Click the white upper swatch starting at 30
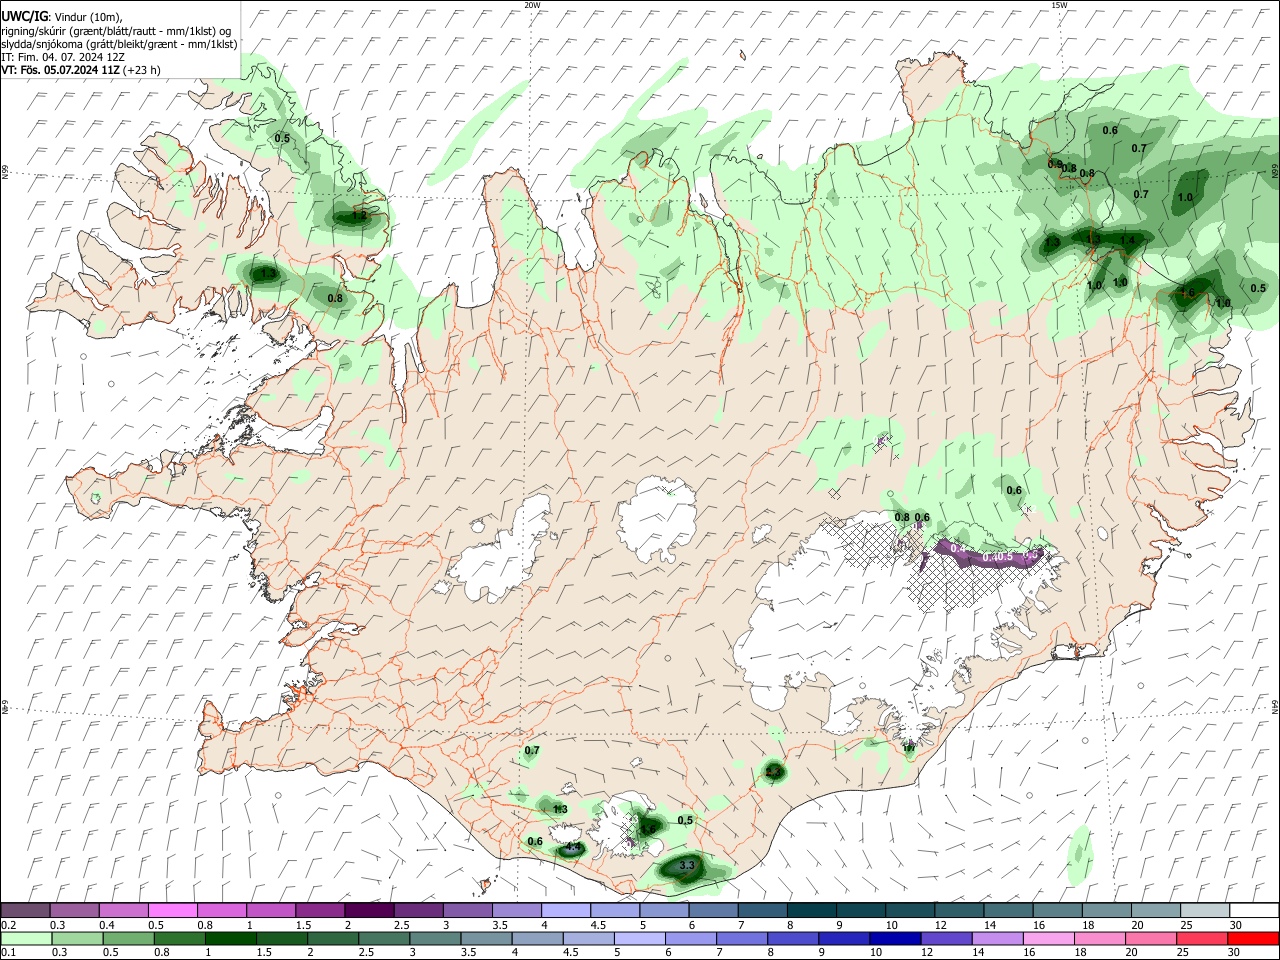The width and height of the screenshot is (1280, 960). click(1253, 911)
